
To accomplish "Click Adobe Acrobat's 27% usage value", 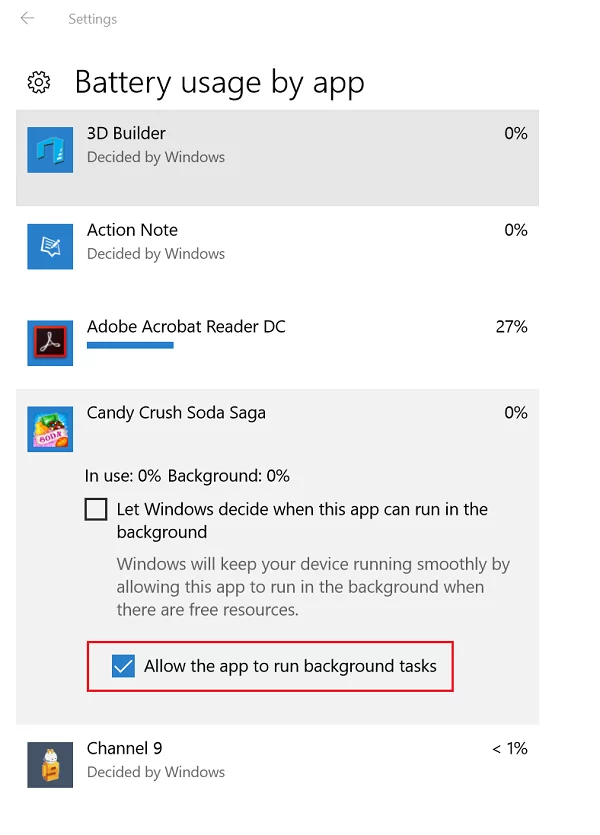I will pos(511,326).
